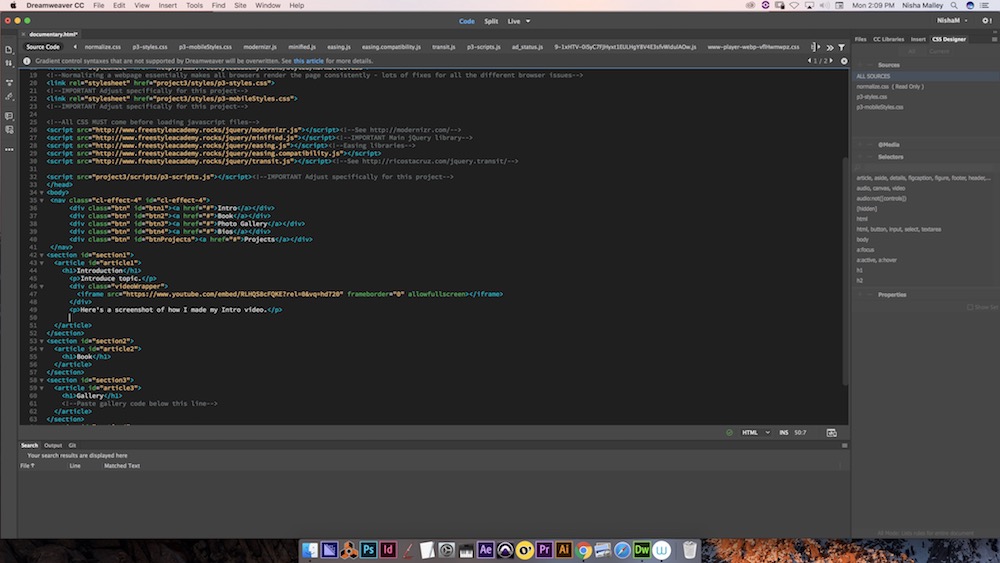Open Spotlight search in menu bar
Viewport: 1000px width, 563px height.
tap(954, 5)
